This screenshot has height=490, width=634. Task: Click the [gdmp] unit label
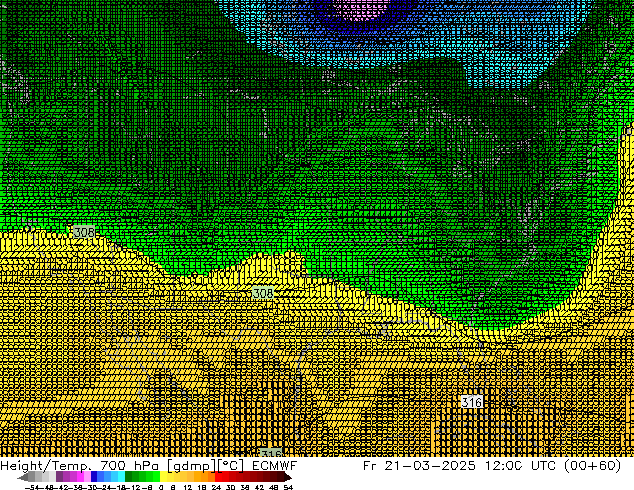192,466
